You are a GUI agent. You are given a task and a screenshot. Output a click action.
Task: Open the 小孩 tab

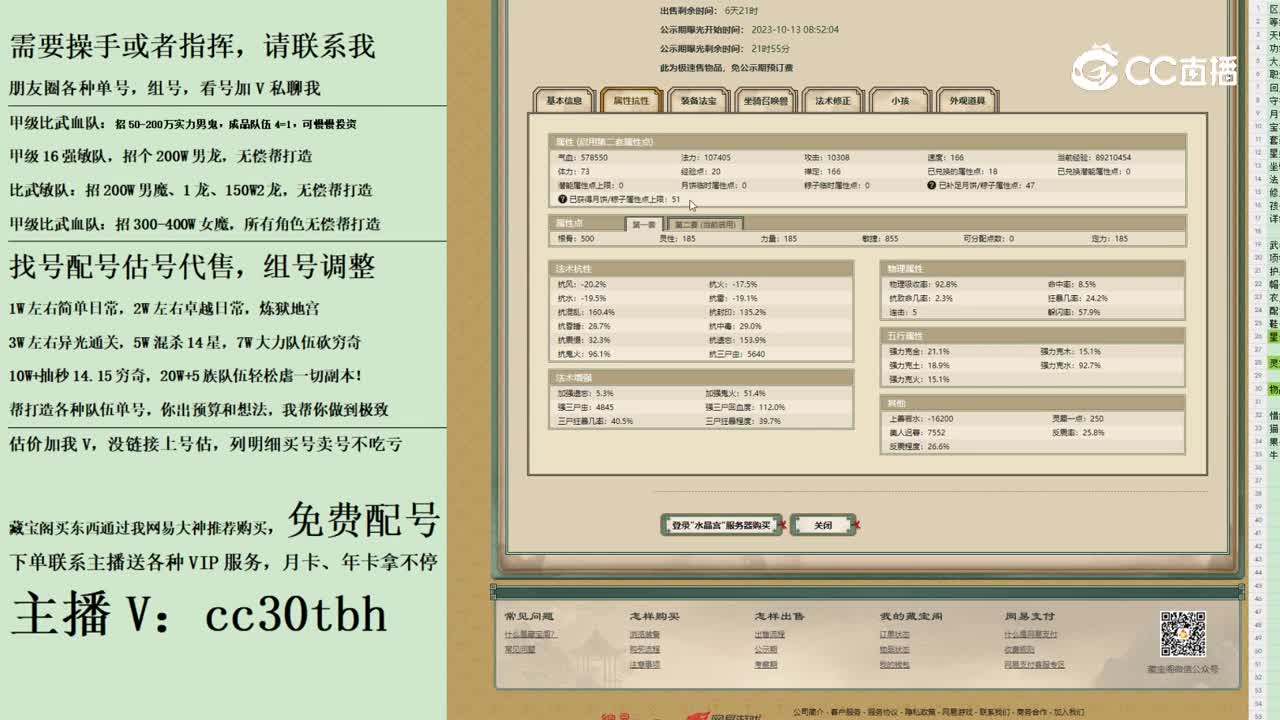point(900,101)
